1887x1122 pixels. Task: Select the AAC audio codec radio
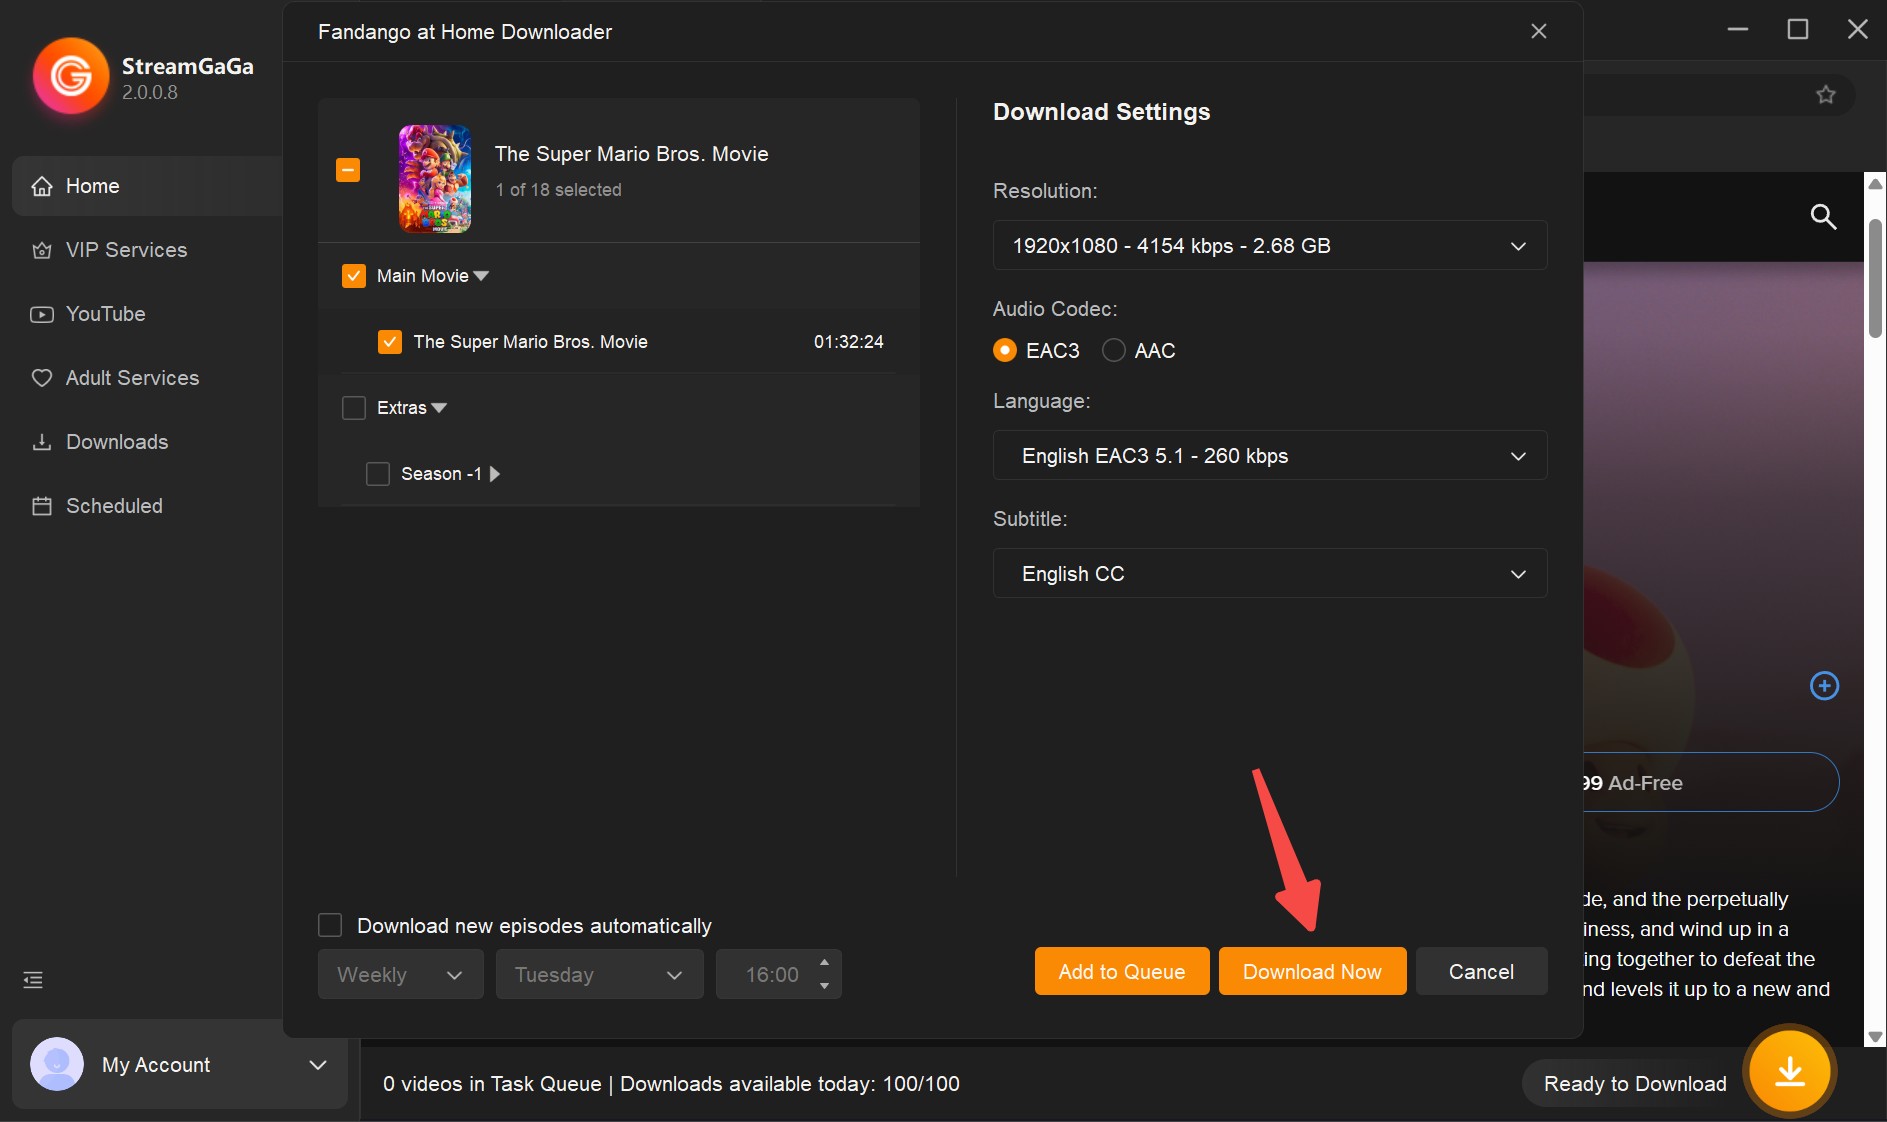coord(1113,351)
